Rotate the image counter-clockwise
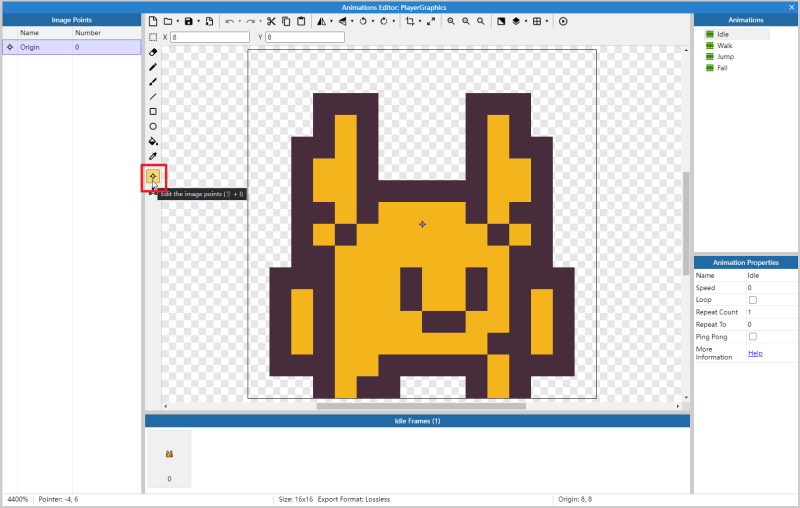The width and height of the screenshot is (800, 508). tap(363, 21)
